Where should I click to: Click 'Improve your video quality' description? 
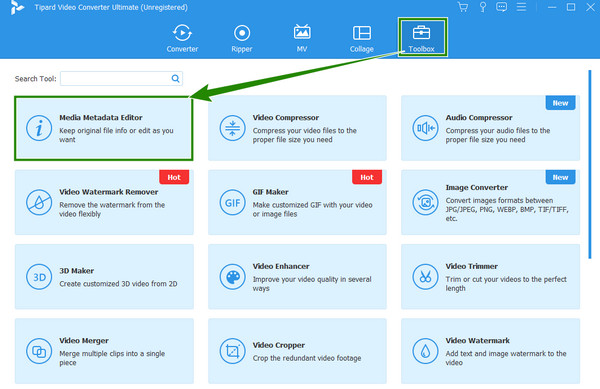tap(312, 284)
